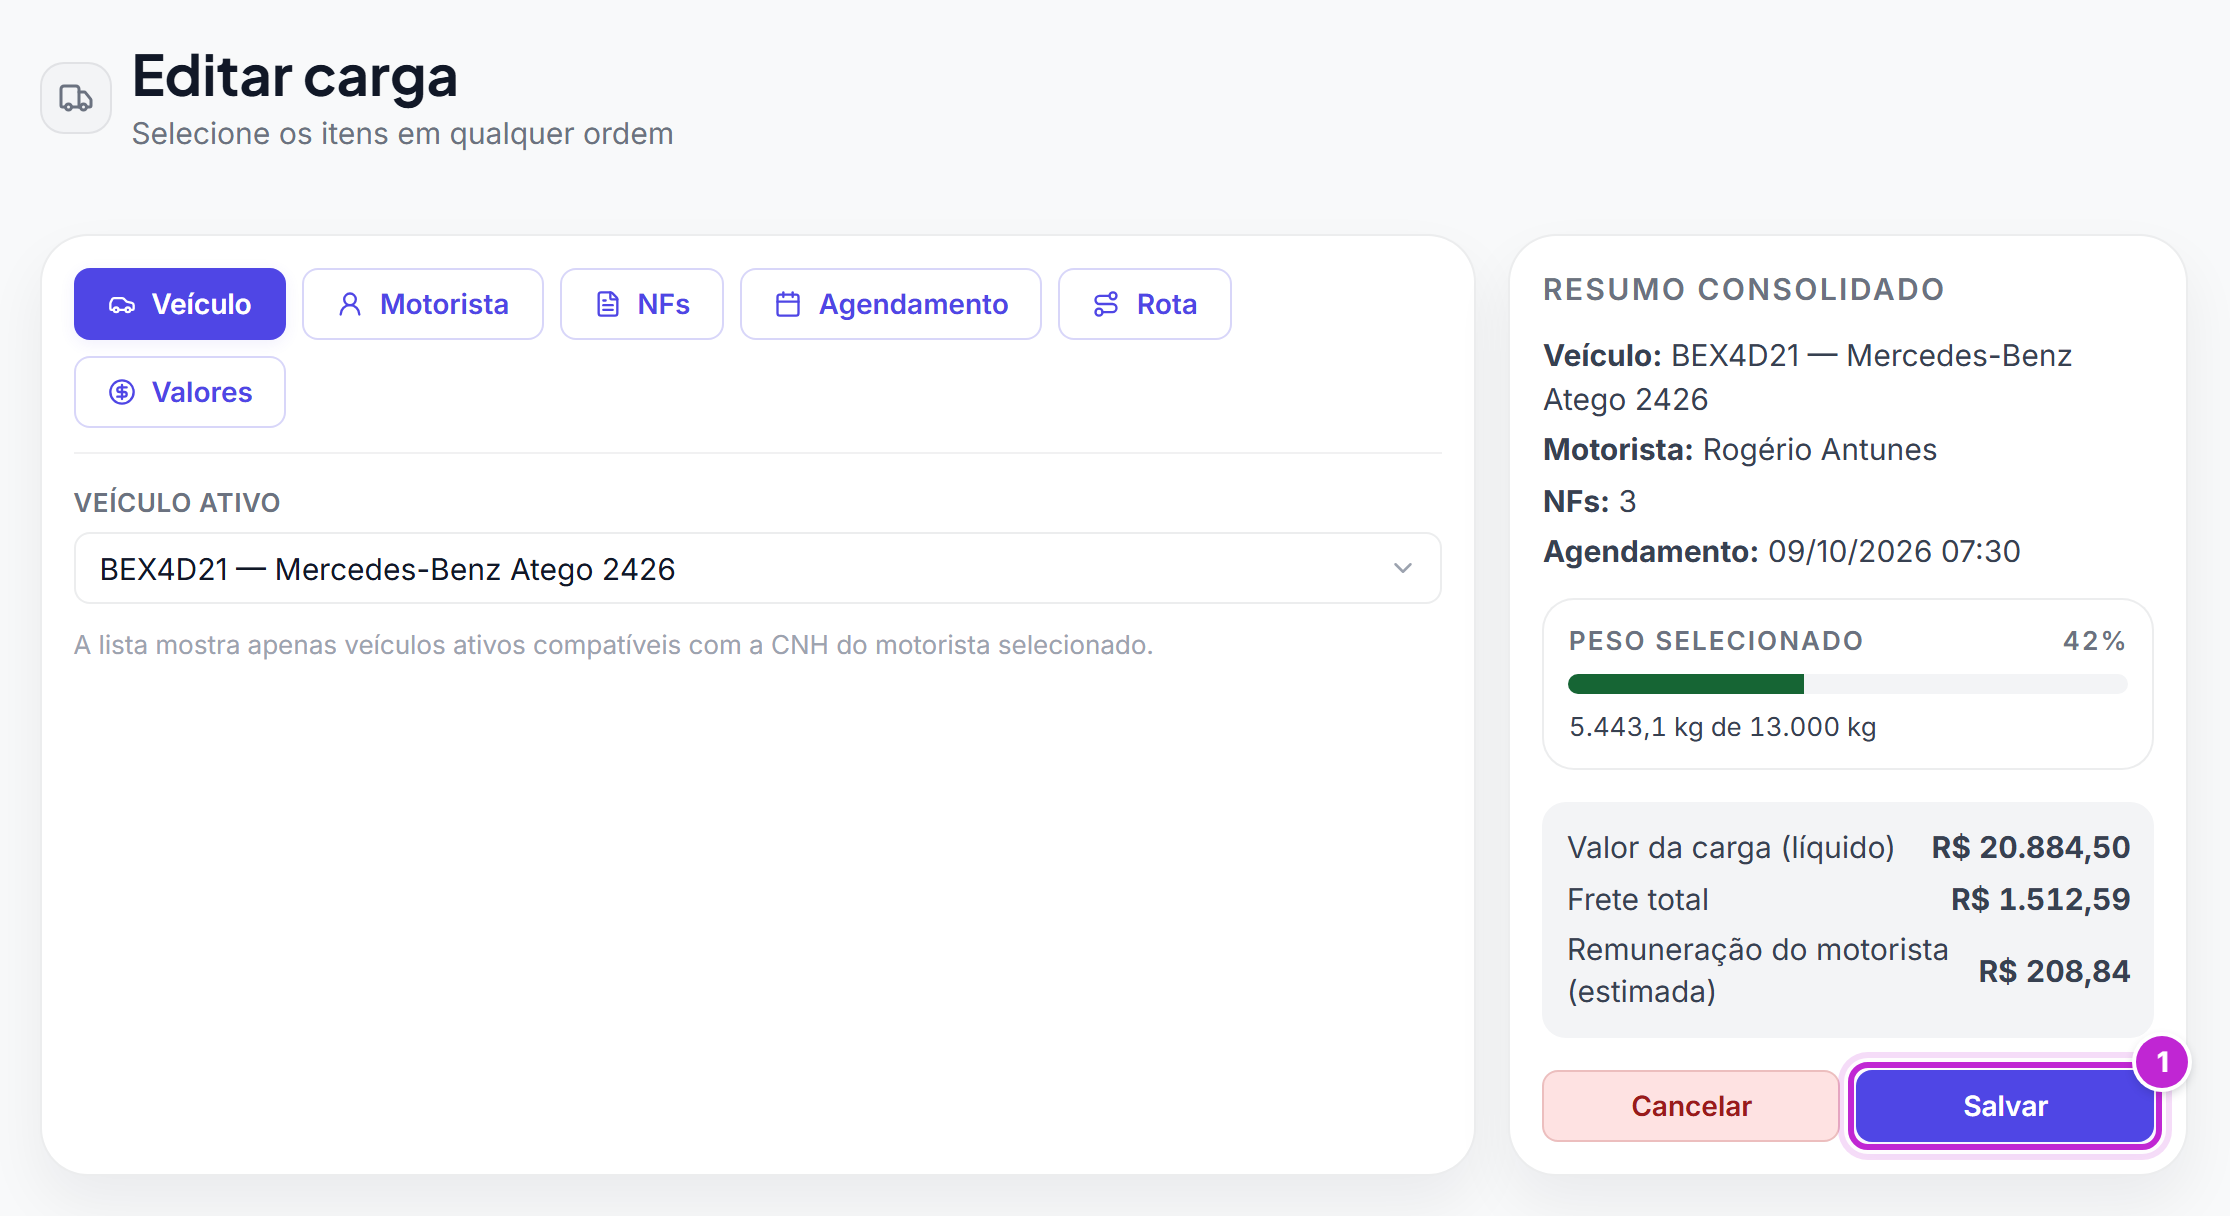Click the Valor da carga (líquido) label
This screenshot has height=1216, width=2230.
pos(1731,847)
